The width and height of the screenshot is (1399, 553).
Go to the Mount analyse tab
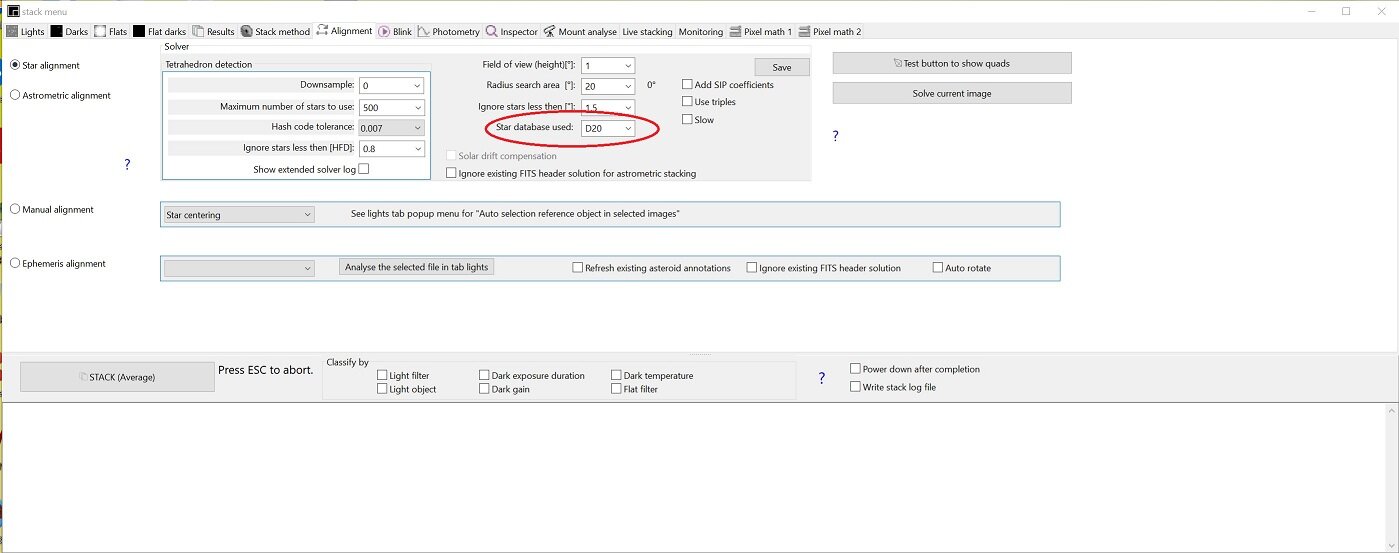coord(580,31)
